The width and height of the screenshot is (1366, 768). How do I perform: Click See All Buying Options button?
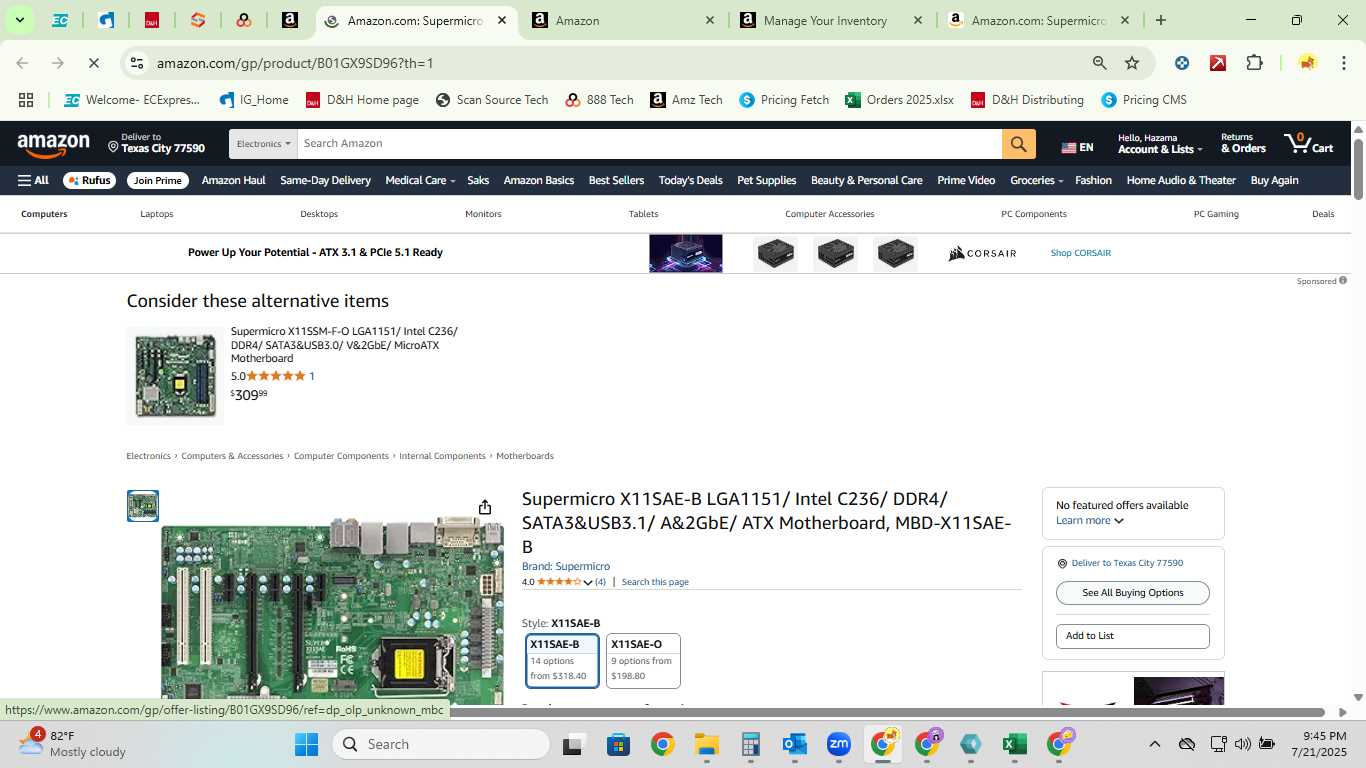point(1132,593)
